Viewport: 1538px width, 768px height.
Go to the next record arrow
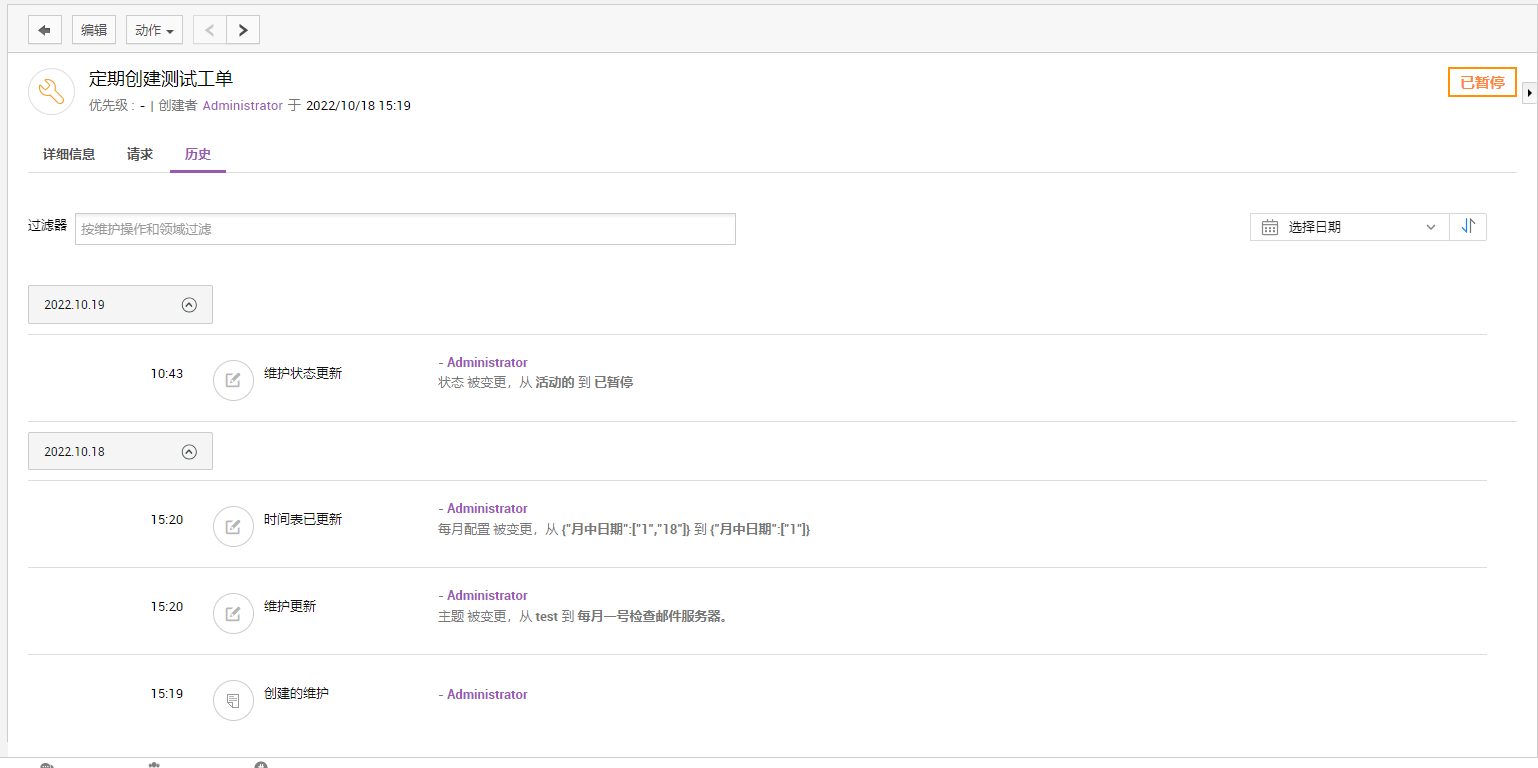(243, 30)
